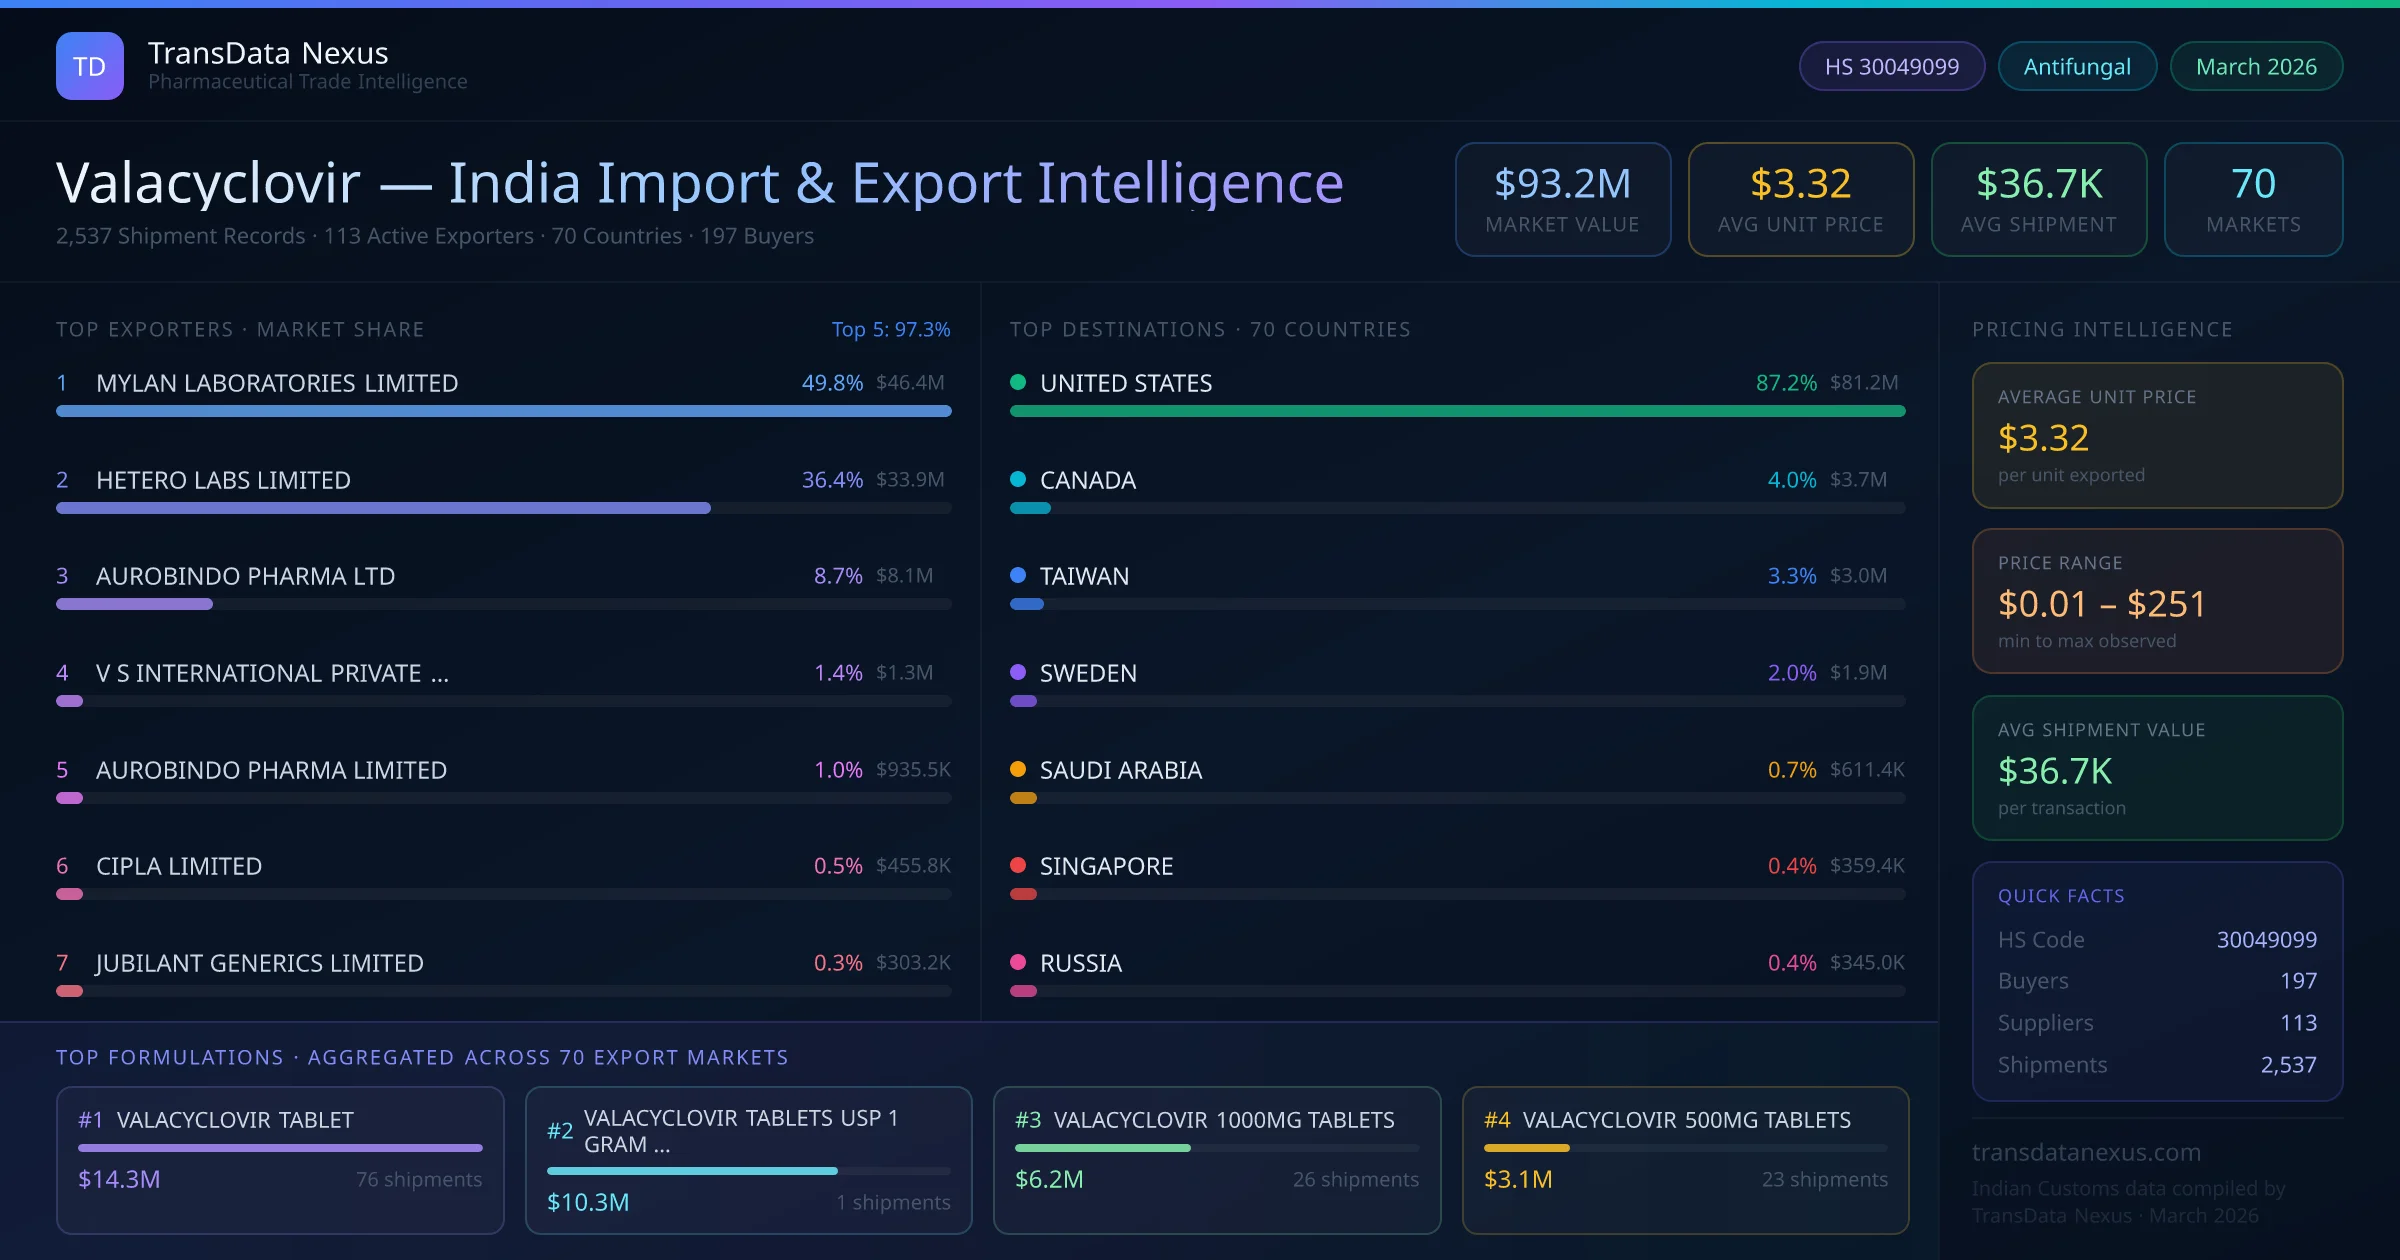This screenshot has height=1260, width=2400.
Task: Select the #1 Valacyclovir Tablet card
Action: pyautogui.click(x=280, y=1160)
